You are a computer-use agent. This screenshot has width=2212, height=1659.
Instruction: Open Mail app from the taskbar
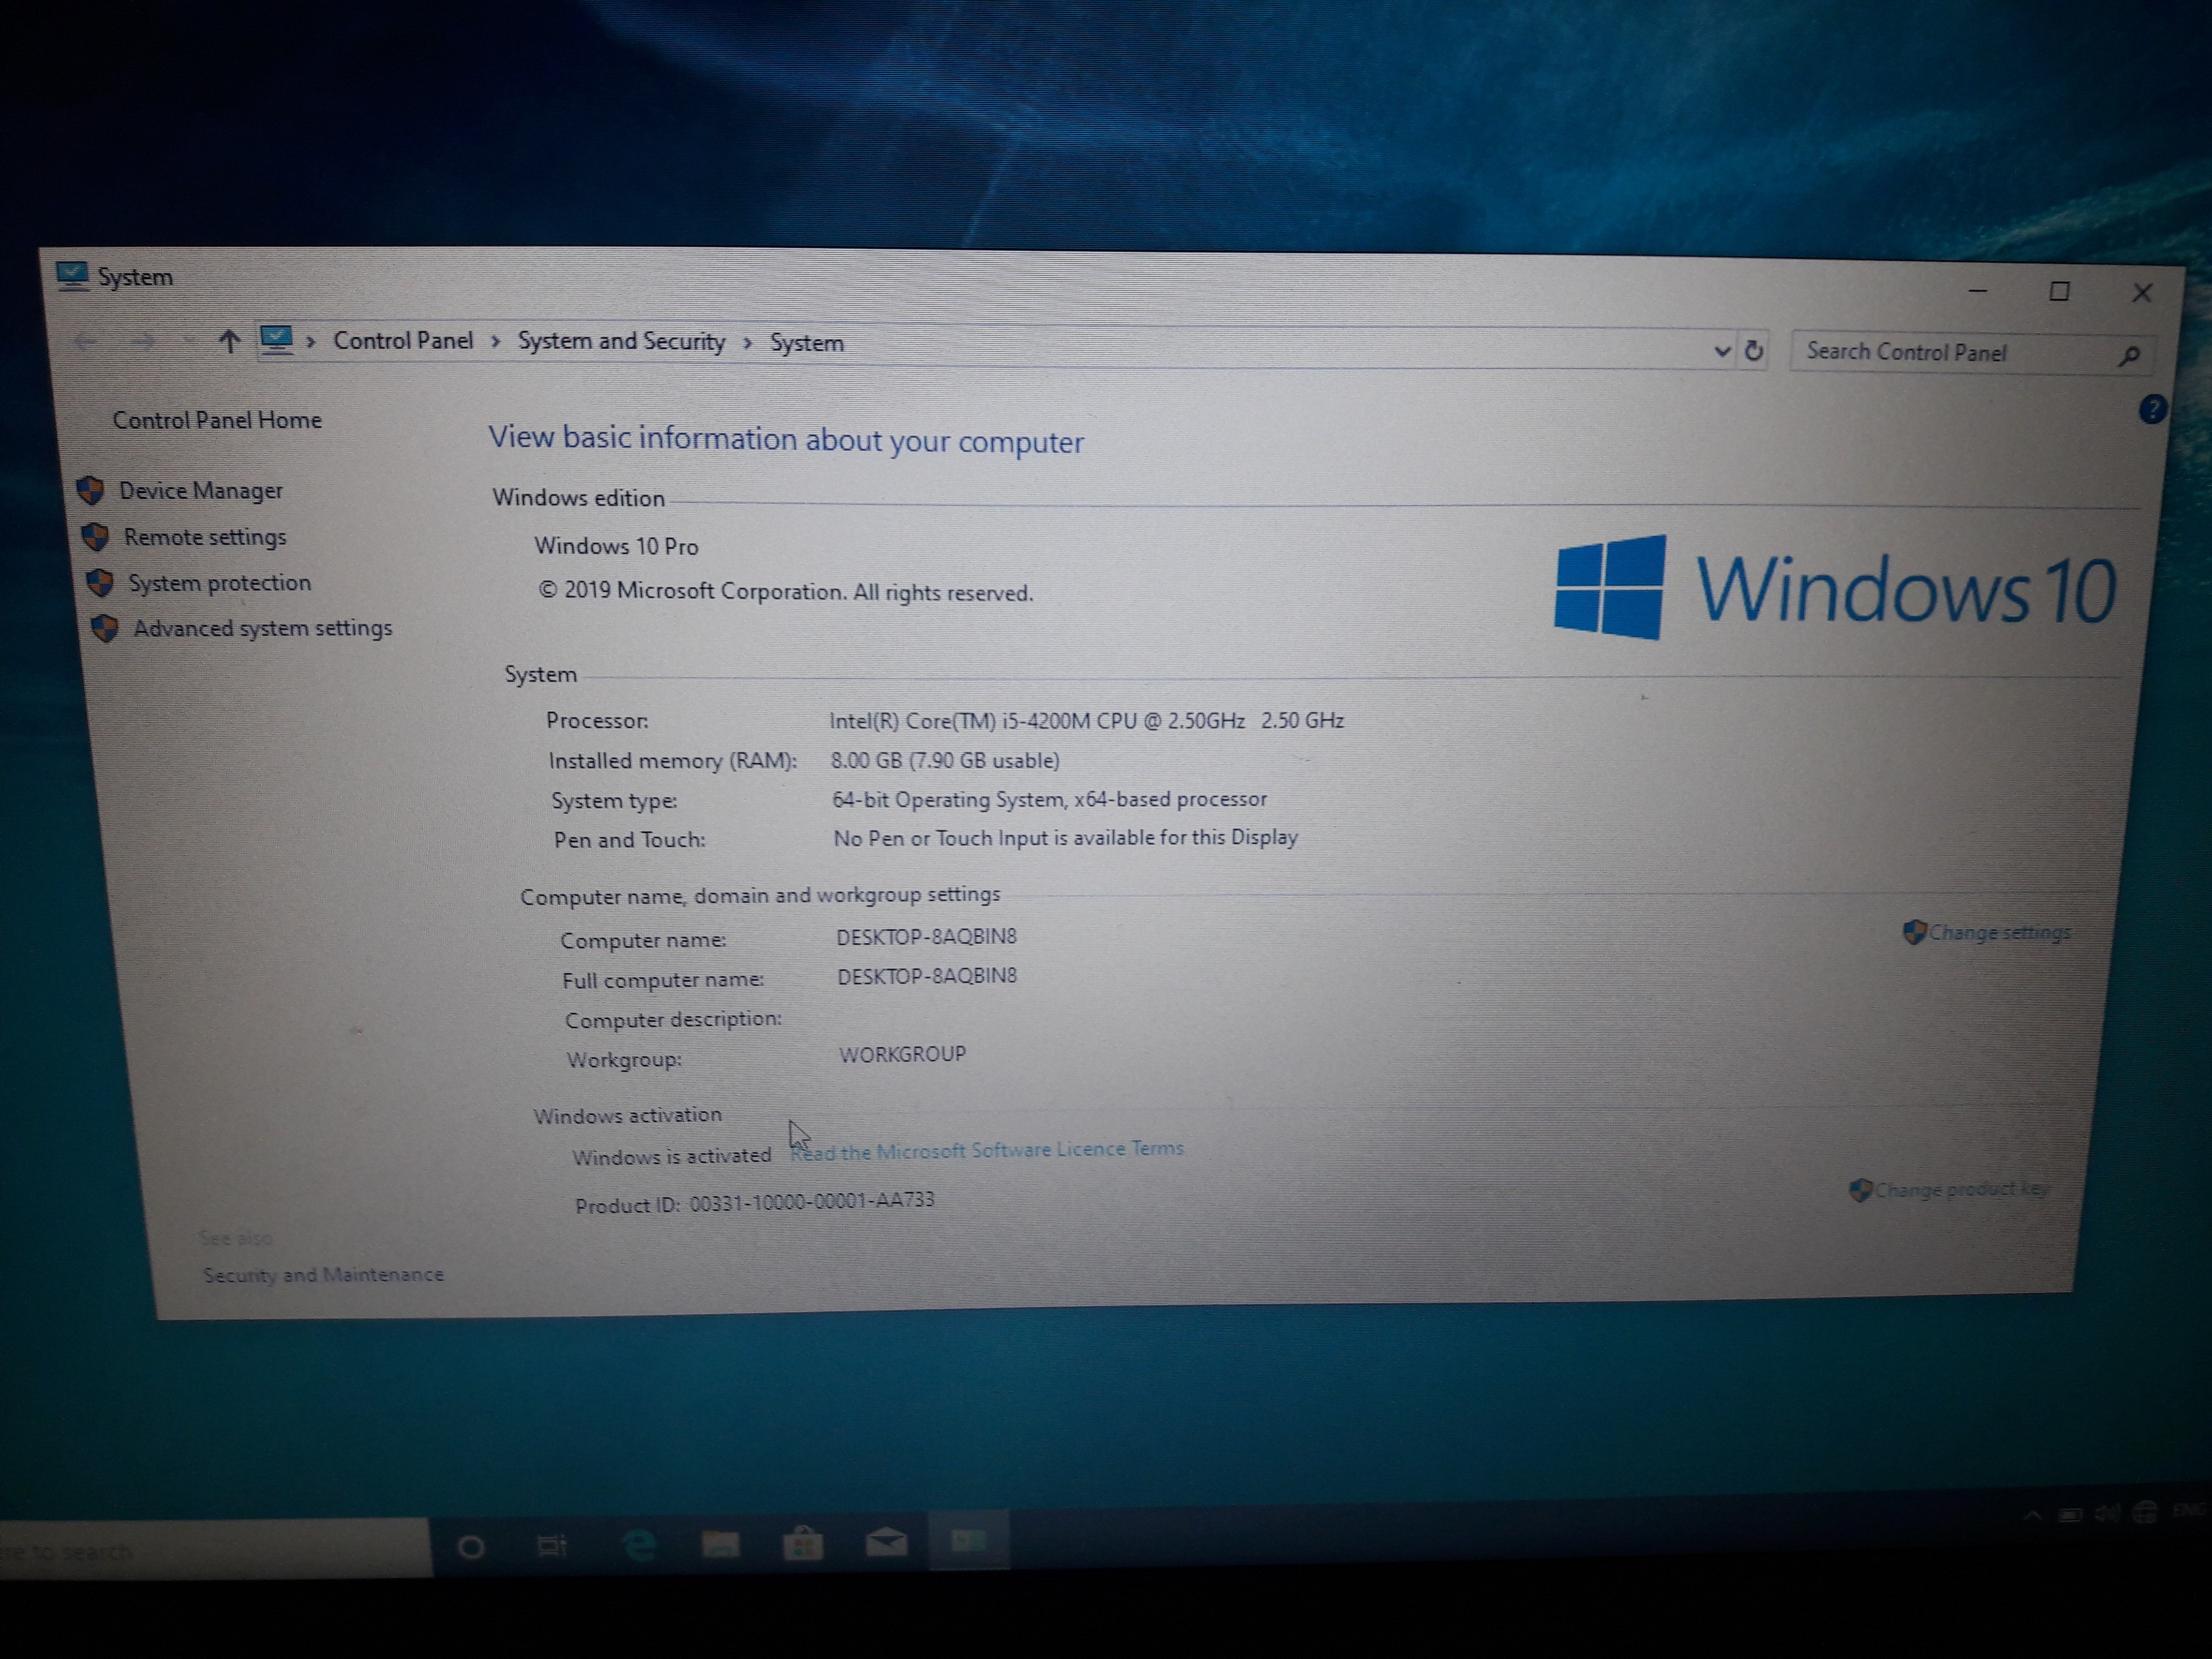click(885, 1542)
